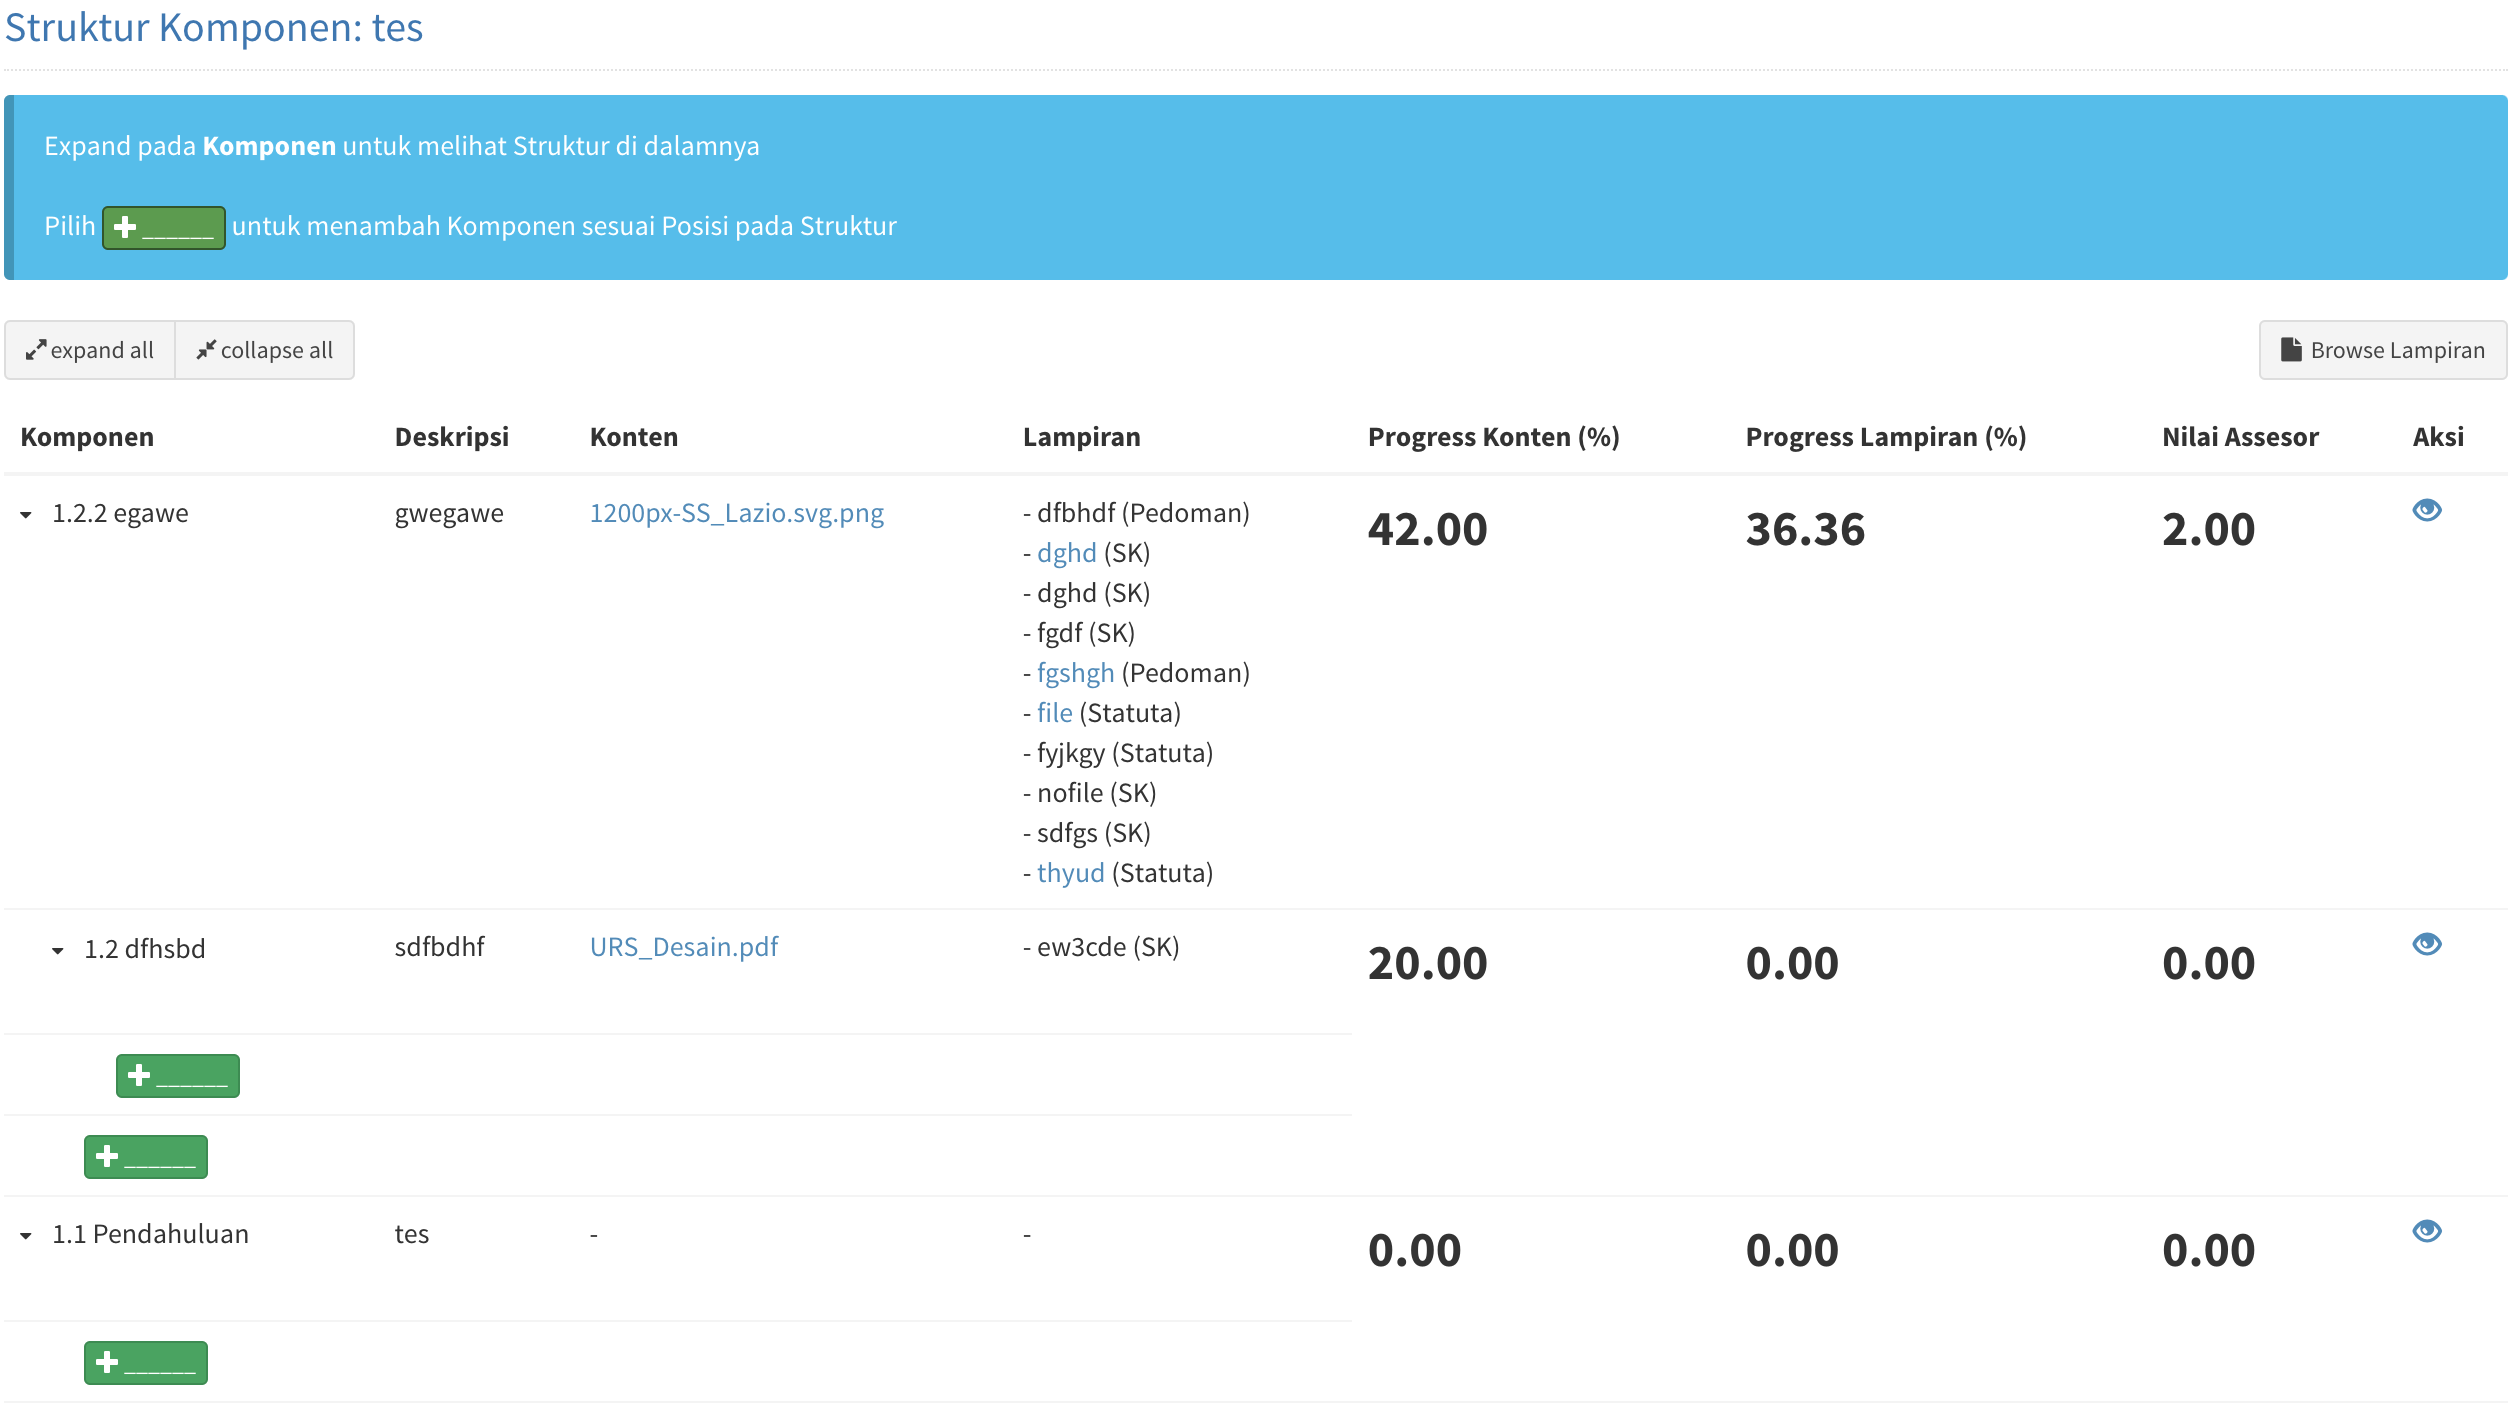Open the URS_Desain.pdf content link
2518x1408 pixels.
tap(684, 947)
